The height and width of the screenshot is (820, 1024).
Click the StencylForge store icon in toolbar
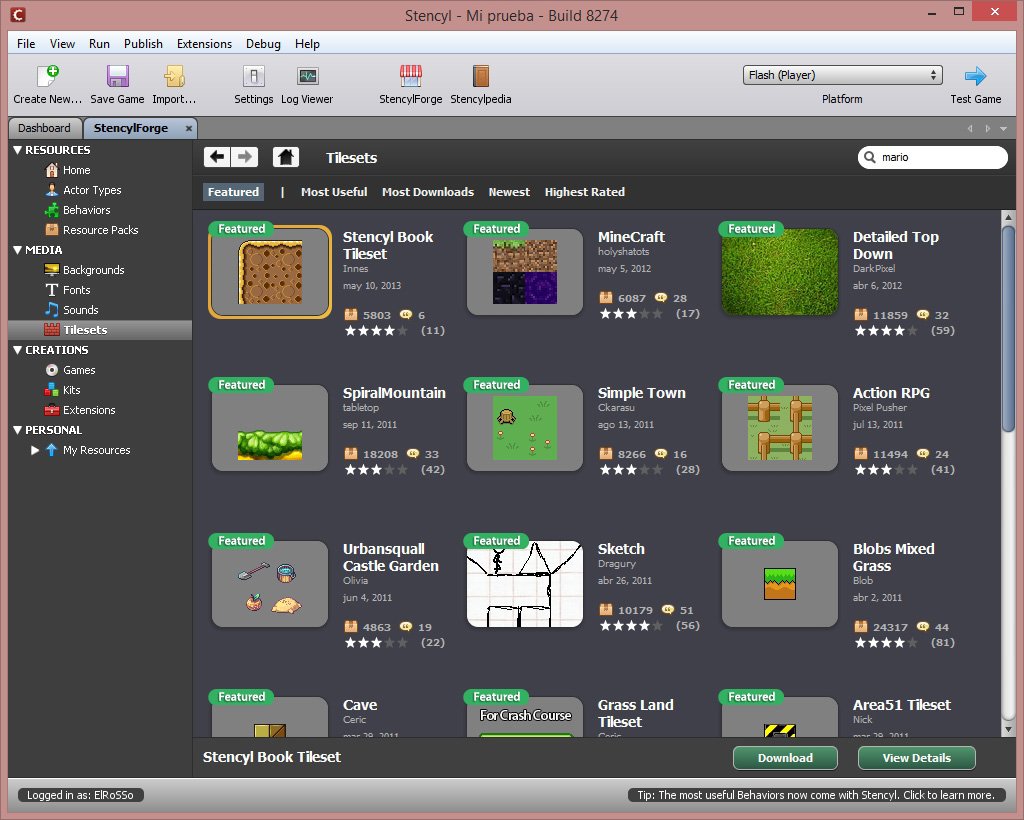[411, 76]
